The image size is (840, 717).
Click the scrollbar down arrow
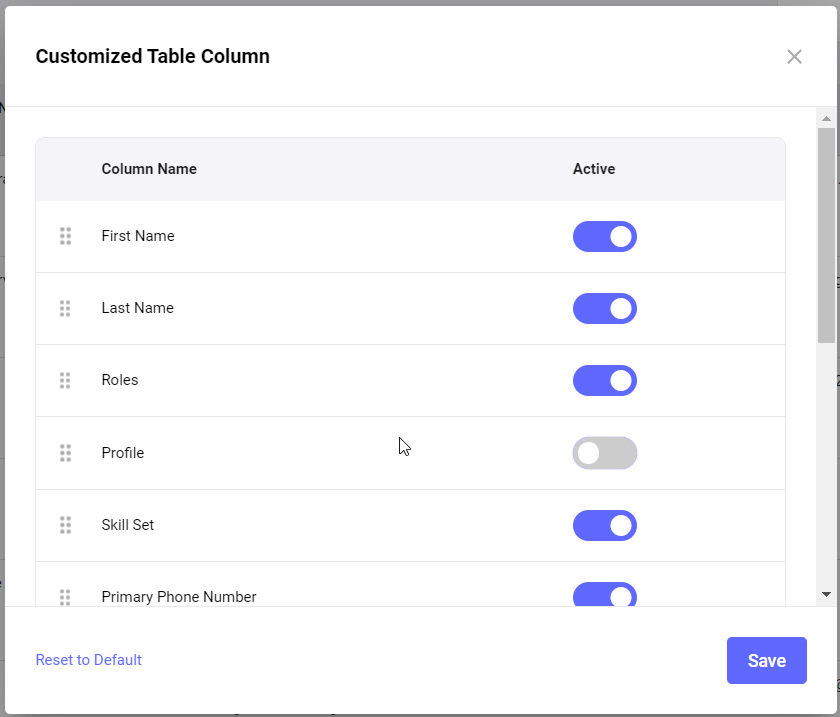pyautogui.click(x=826, y=594)
